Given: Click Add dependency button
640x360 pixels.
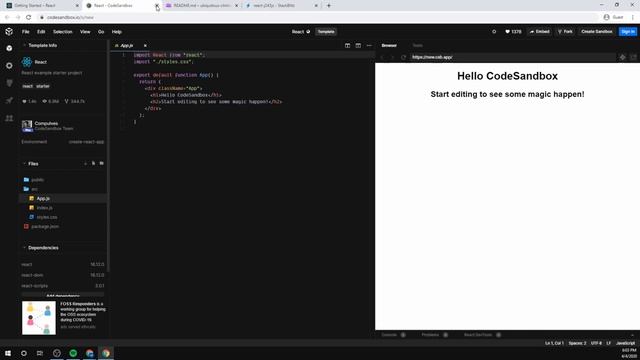Looking at the screenshot, I should point(63,295).
